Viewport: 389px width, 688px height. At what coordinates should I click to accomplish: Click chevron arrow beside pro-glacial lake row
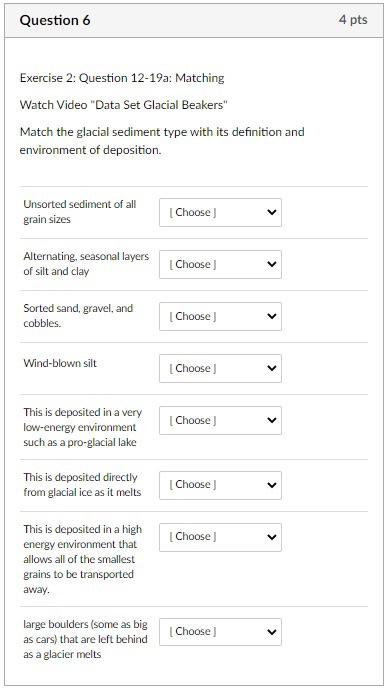point(272,420)
